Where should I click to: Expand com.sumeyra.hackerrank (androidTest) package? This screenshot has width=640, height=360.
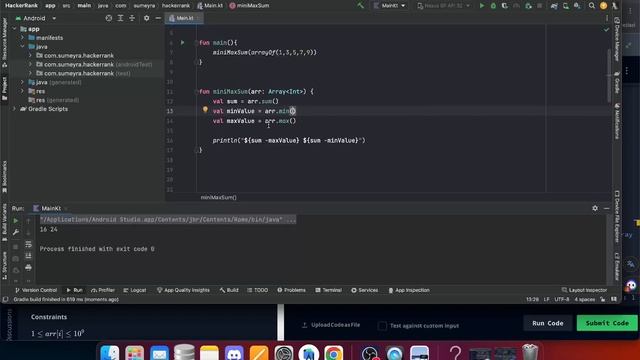(x=30, y=64)
